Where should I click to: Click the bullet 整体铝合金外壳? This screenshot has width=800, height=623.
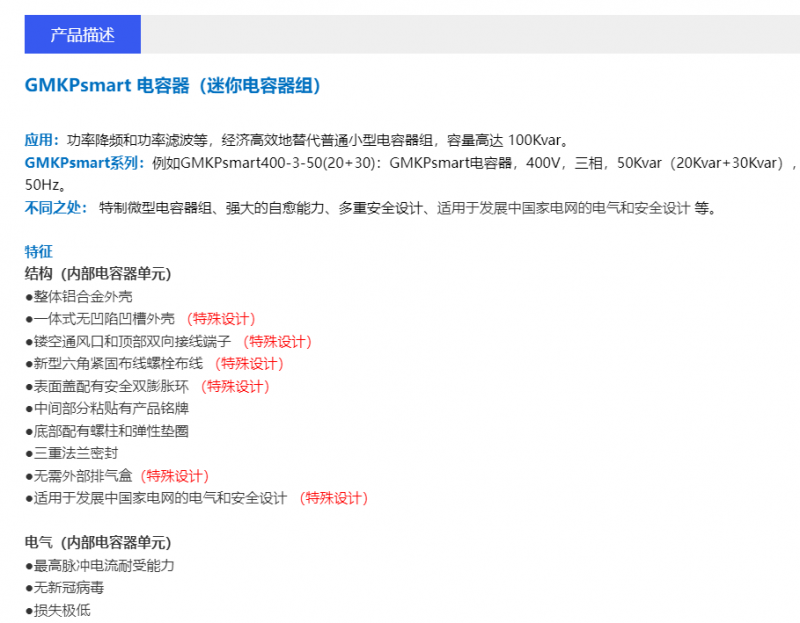79,296
